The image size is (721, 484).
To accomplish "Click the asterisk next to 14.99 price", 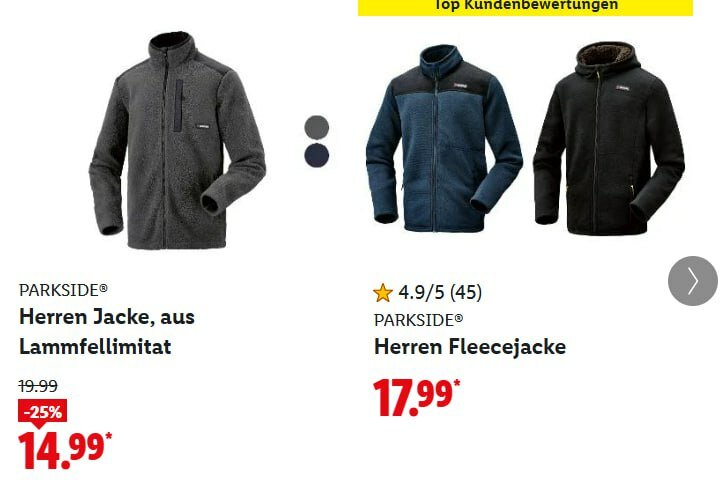I will pos(109,436).
